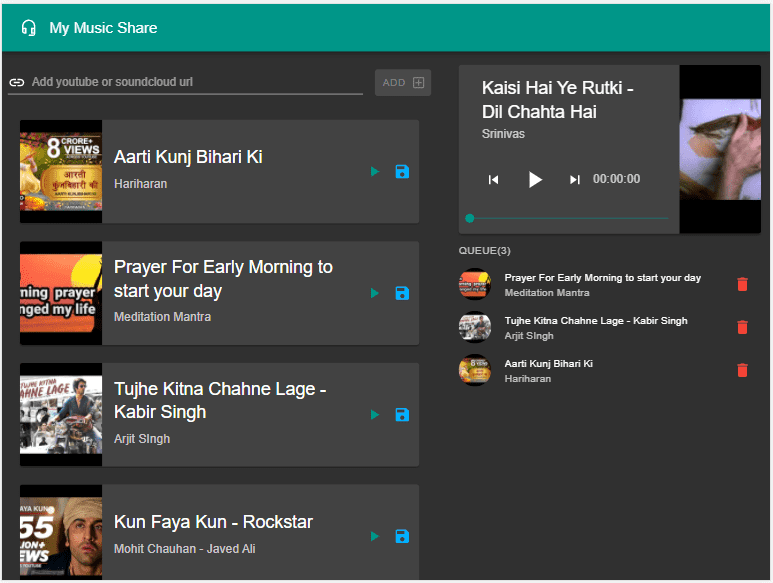
Task: Click Arjit SIngh in queue list
Action: click(x=529, y=336)
